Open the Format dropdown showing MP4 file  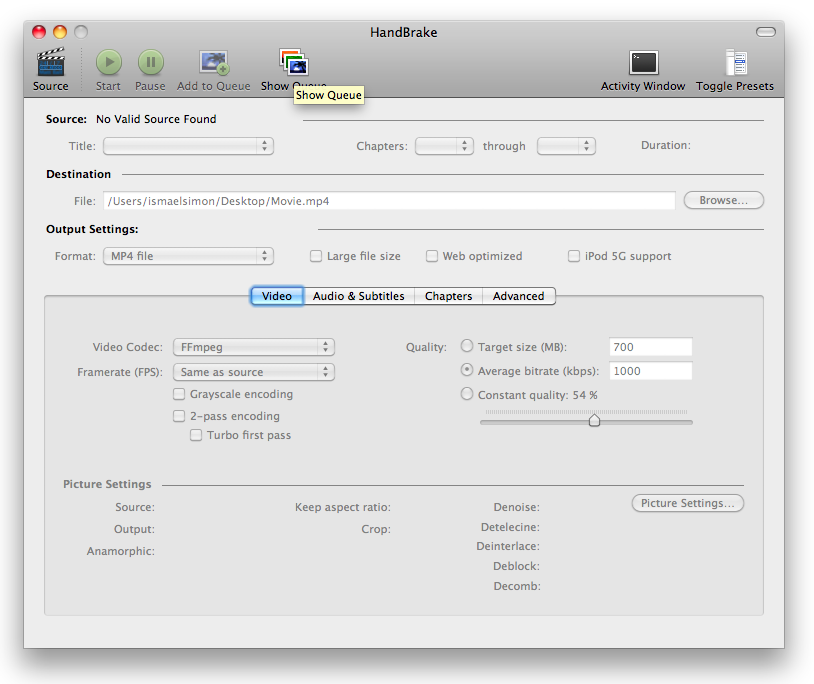pyautogui.click(x=188, y=256)
